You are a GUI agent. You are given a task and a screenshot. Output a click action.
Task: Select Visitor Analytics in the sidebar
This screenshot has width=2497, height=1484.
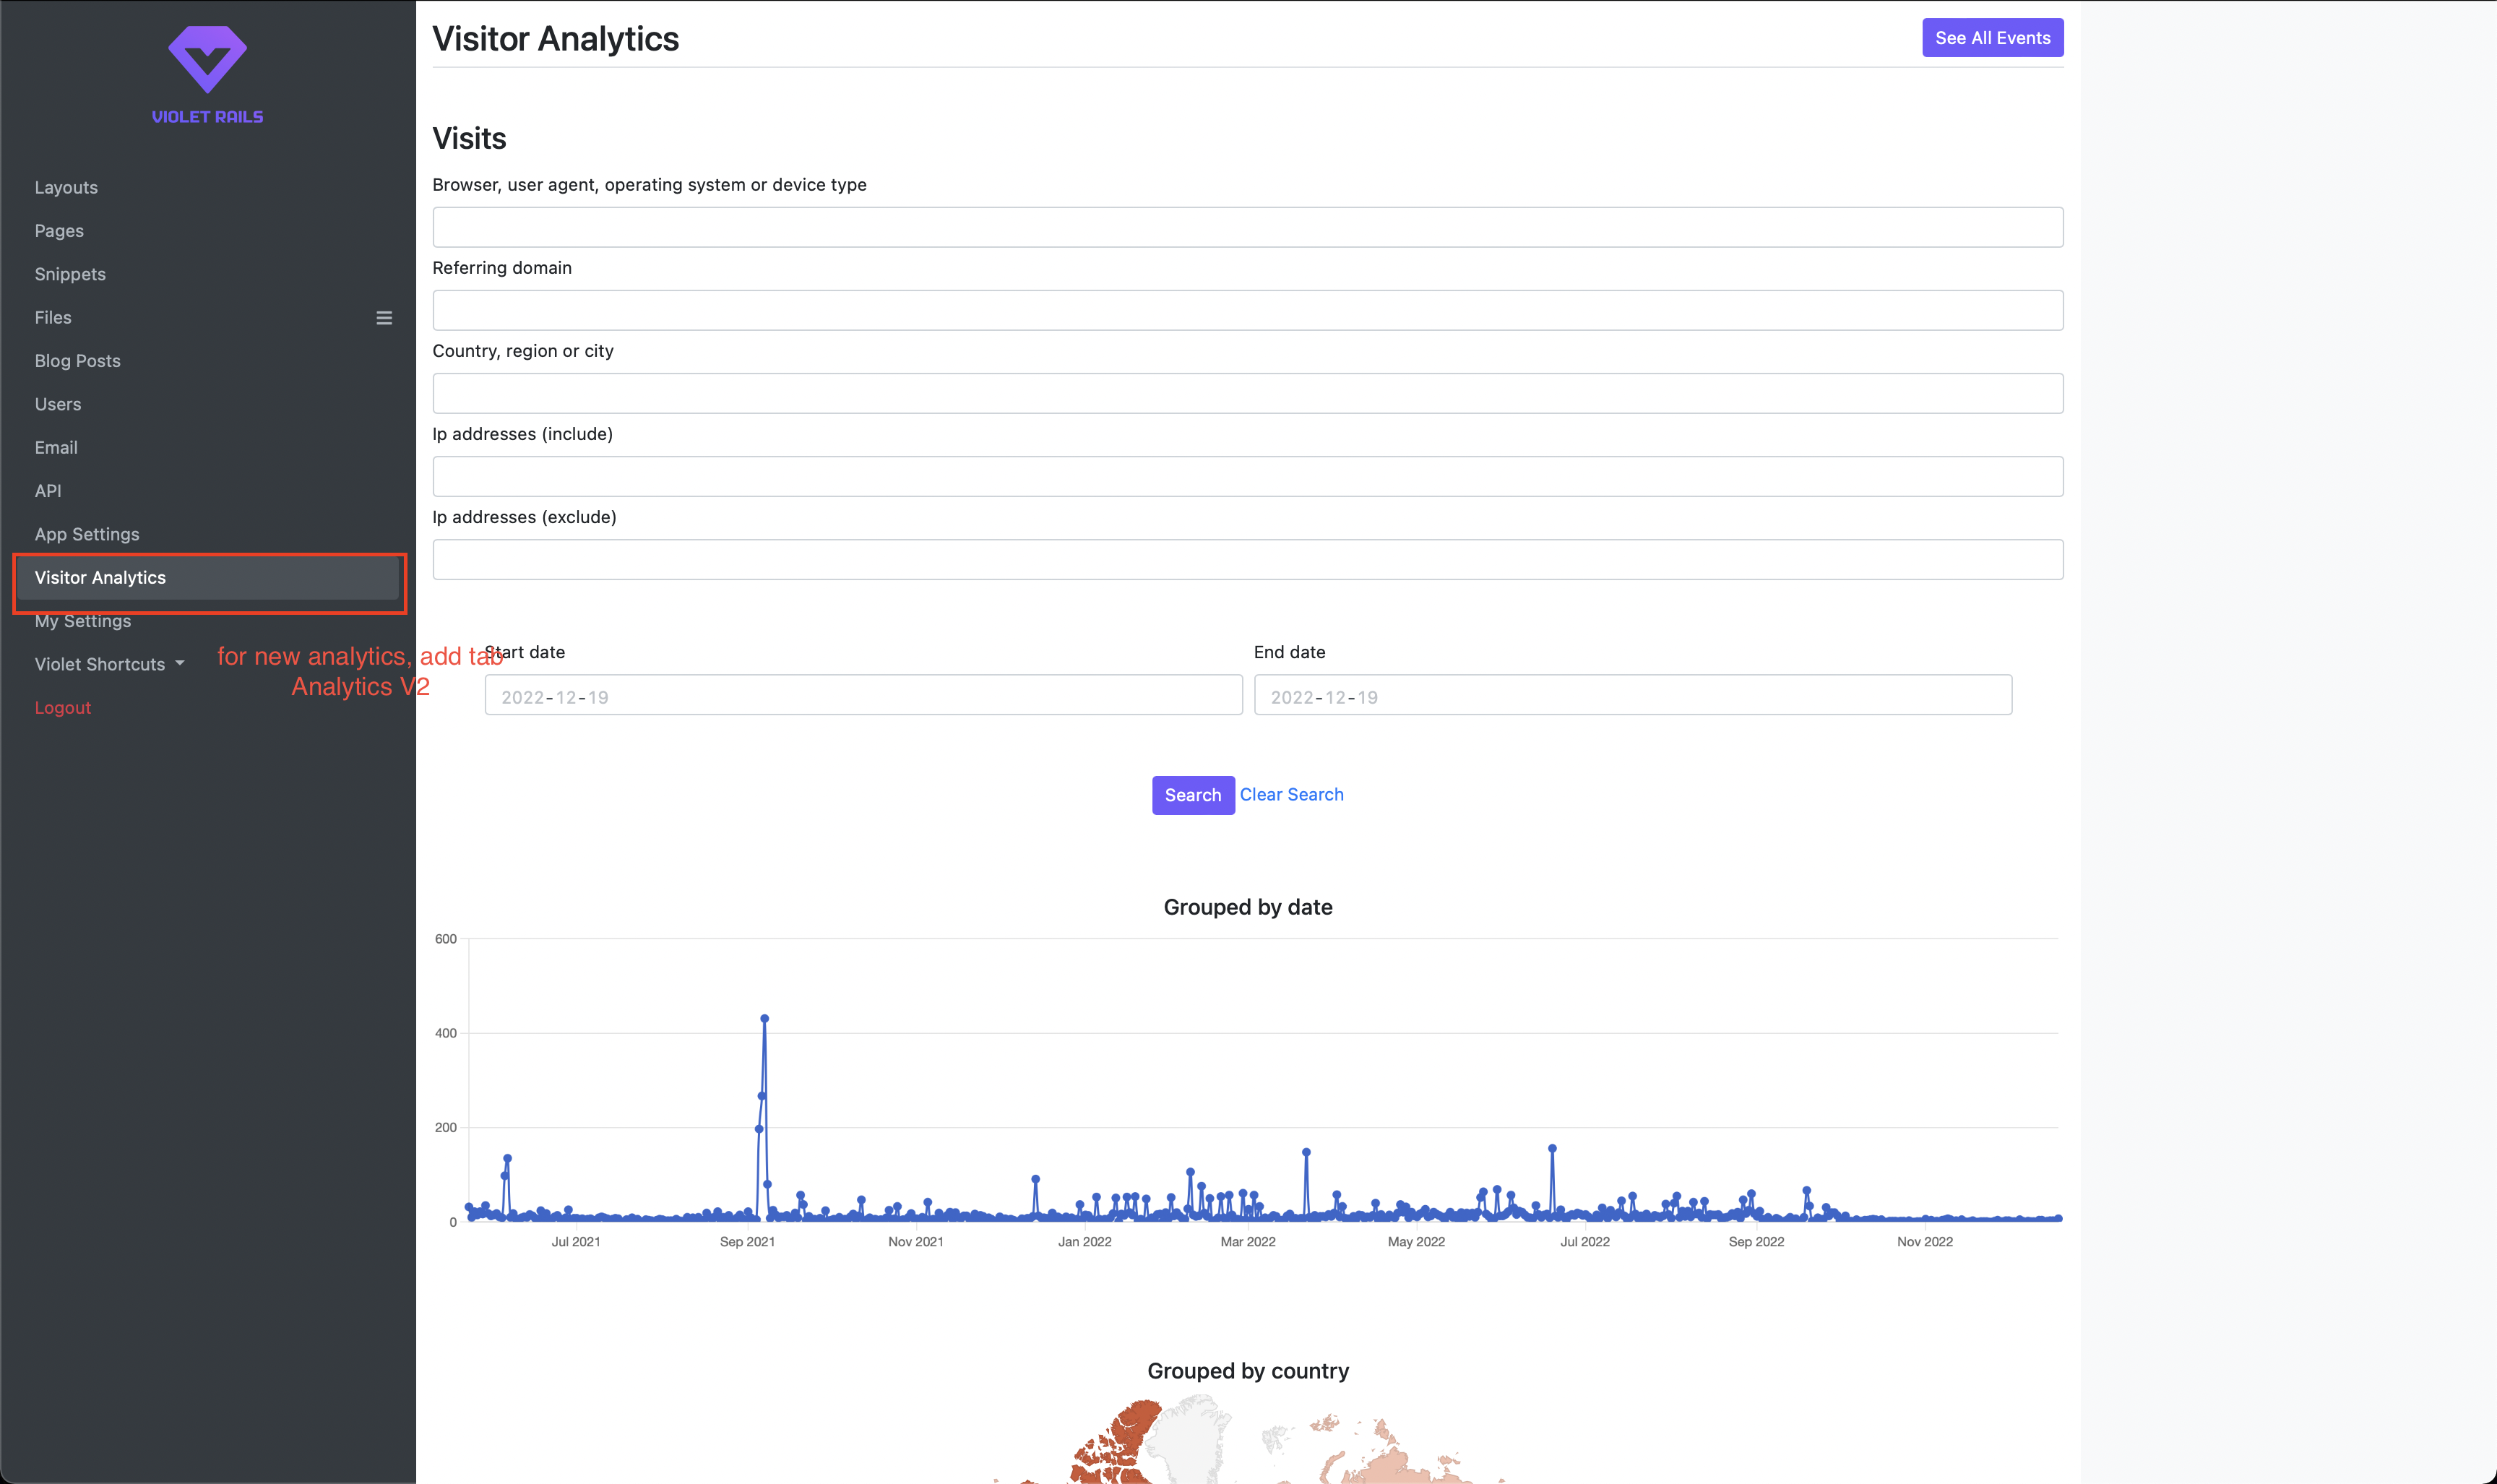point(100,577)
